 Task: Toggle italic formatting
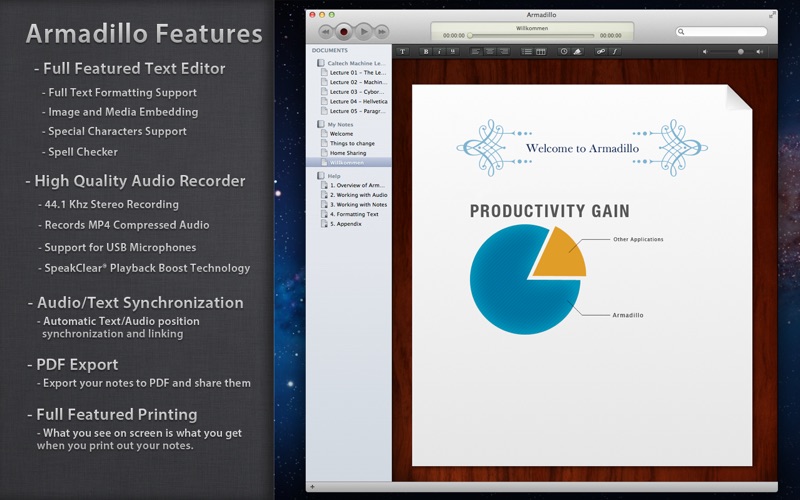(x=439, y=52)
